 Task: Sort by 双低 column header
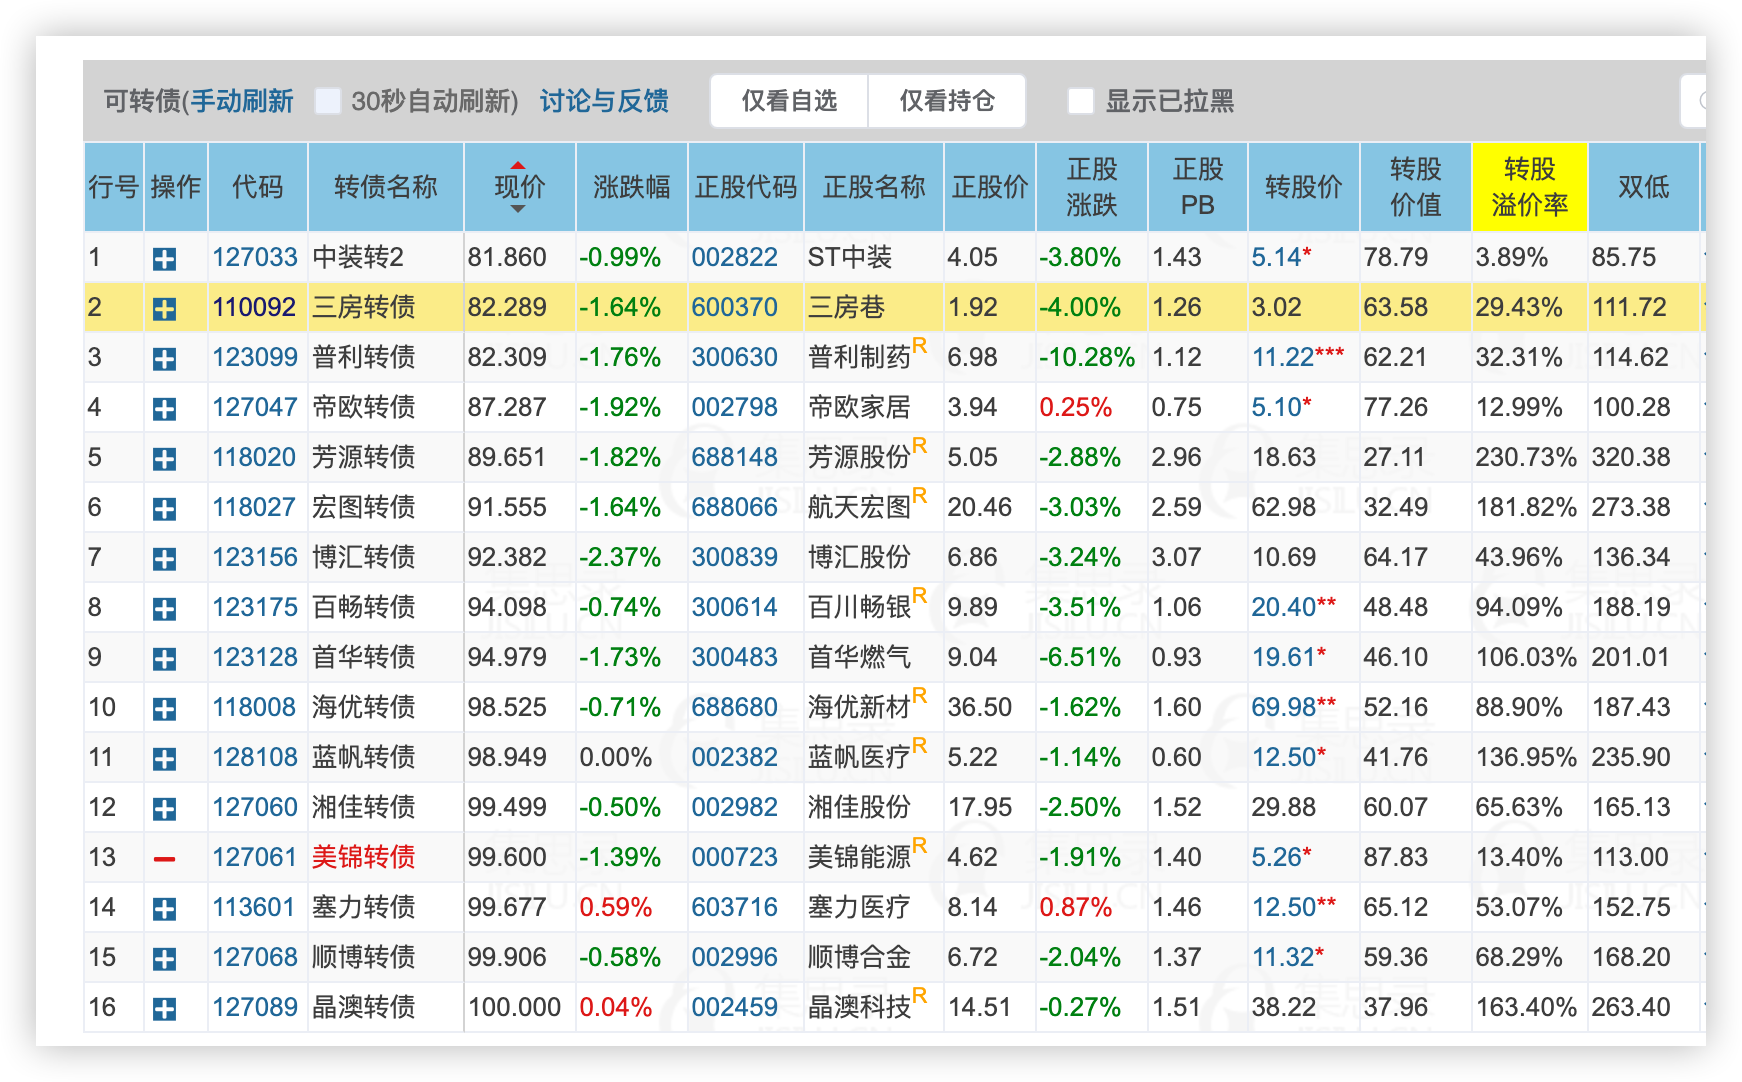pos(1643,187)
